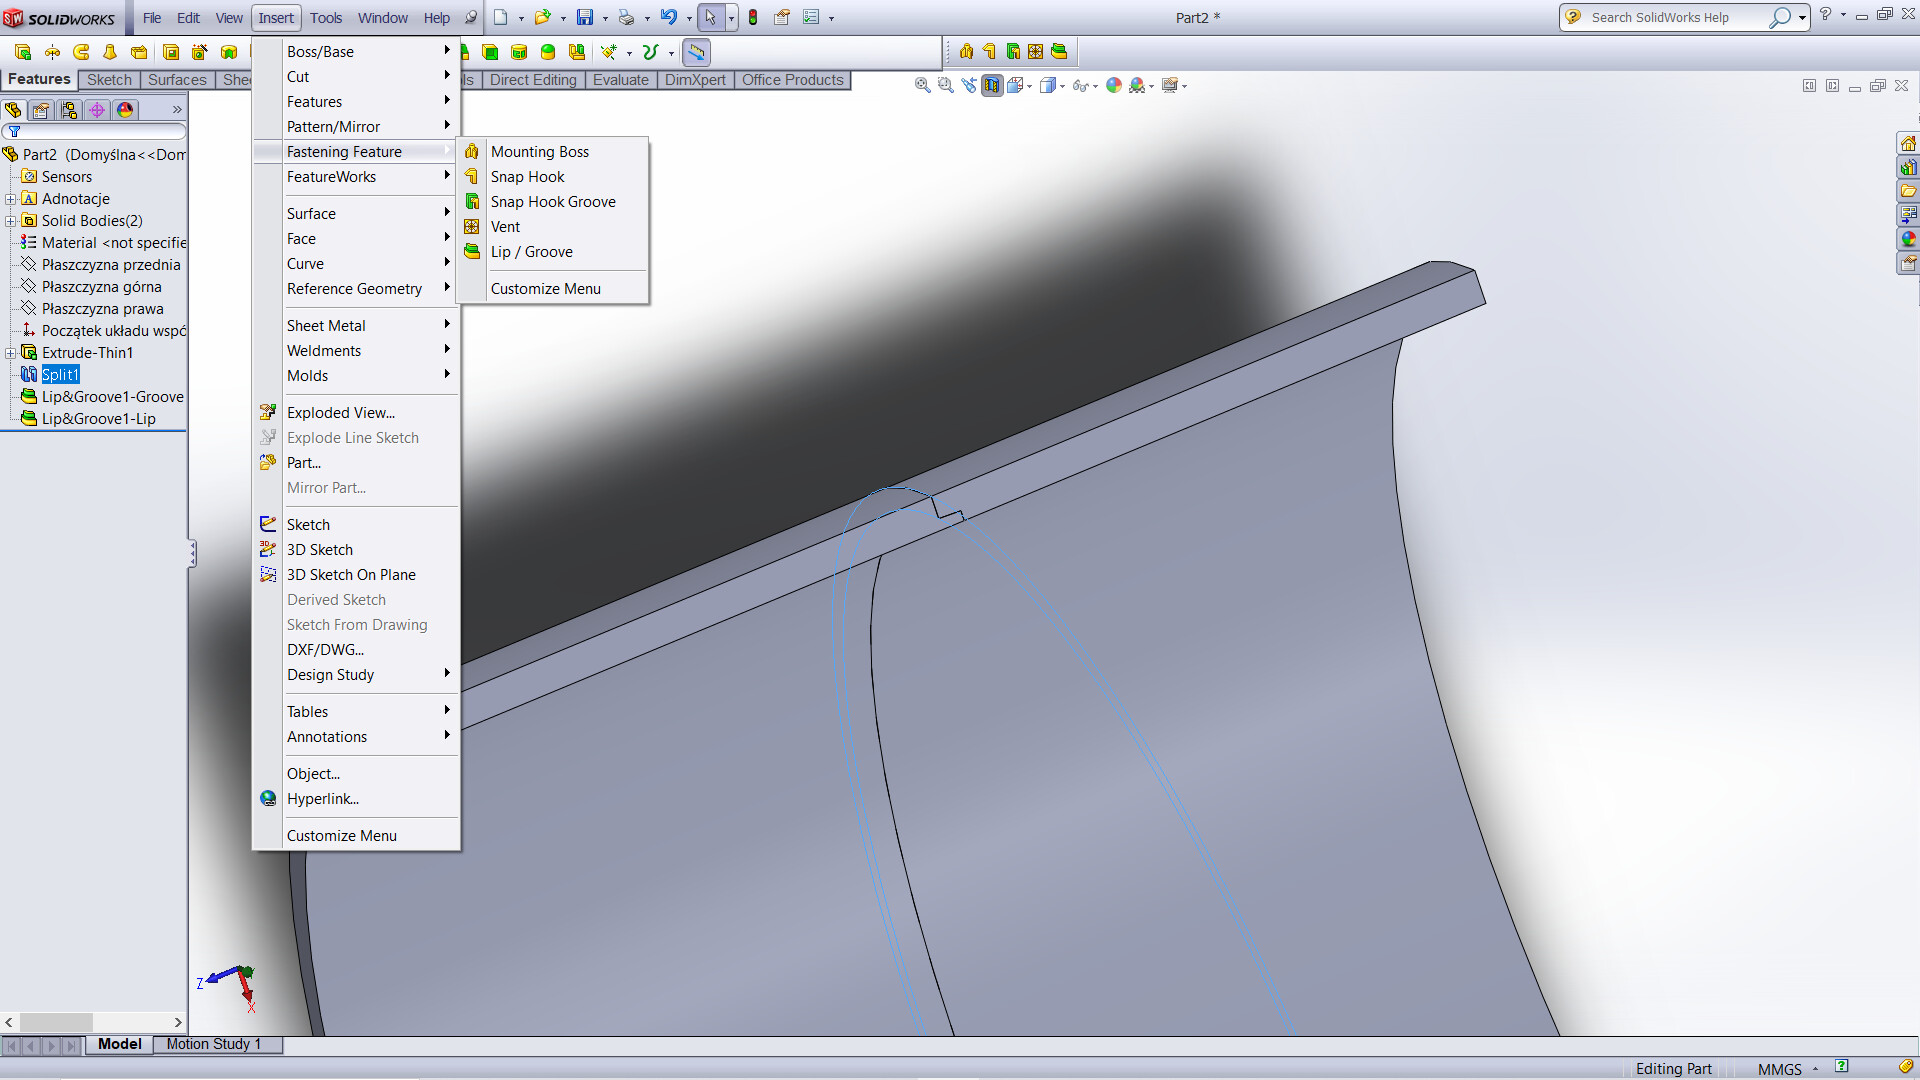Open the DimXpertManager crosshair tab
The height and width of the screenshot is (1080, 1920).
pos(97,110)
